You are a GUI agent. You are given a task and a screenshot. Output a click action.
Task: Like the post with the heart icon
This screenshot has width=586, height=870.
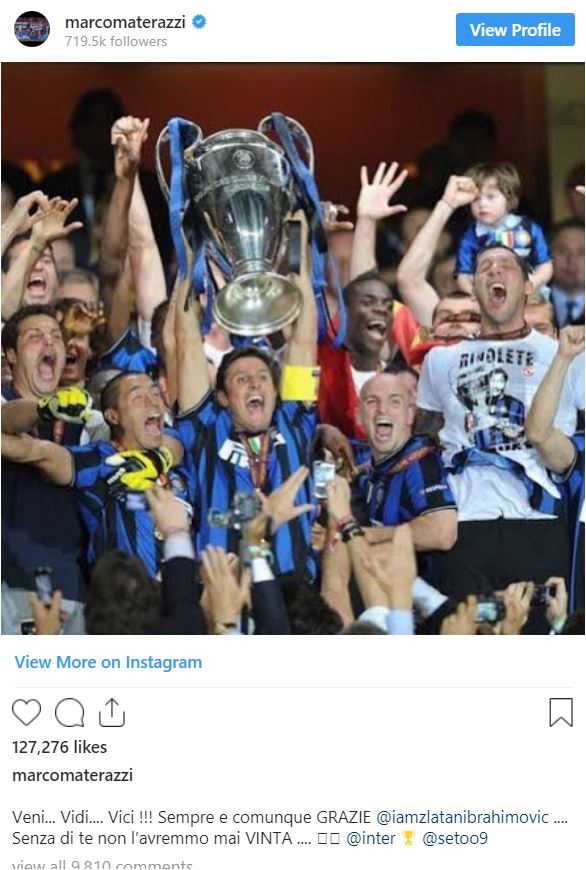tap(27, 712)
